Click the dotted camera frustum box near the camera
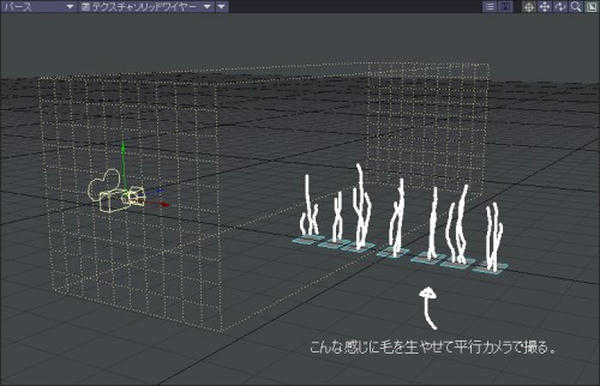600x386 pixels. coord(132,203)
